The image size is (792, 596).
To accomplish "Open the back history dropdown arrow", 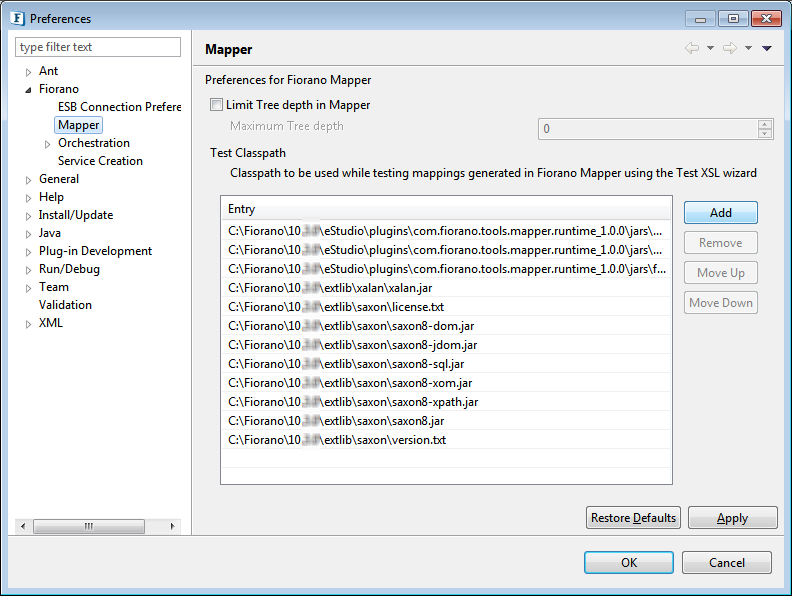I will pyautogui.click(x=710, y=49).
